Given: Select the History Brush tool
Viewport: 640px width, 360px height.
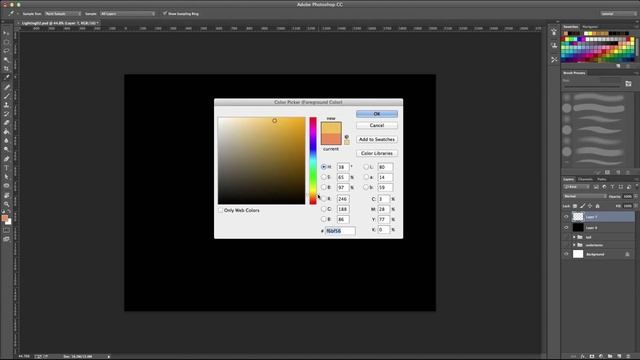Looking at the screenshot, I should (6, 114).
